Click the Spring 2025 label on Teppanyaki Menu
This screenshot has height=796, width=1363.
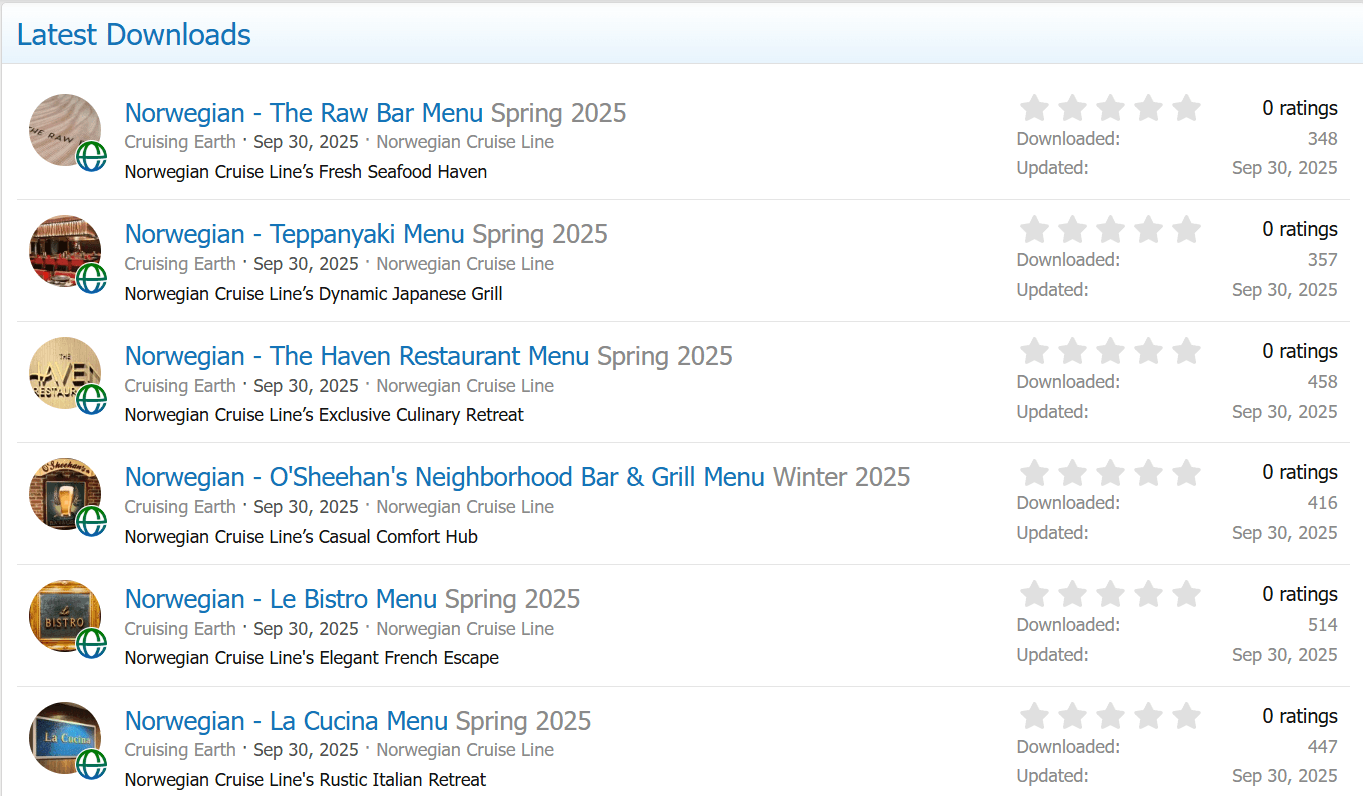click(x=540, y=234)
